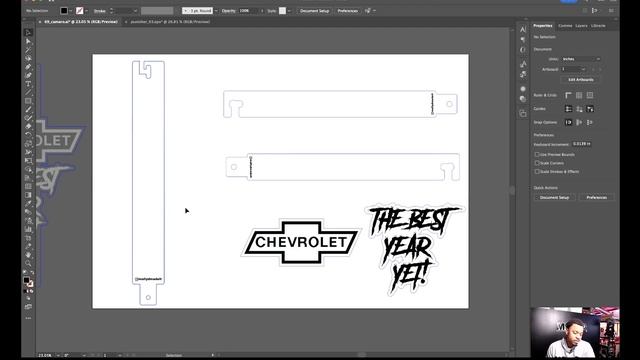Image resolution: width=640 pixels, height=360 pixels.
Task: Toggle Show Grid in Ruler & Grids
Action: click(579, 95)
